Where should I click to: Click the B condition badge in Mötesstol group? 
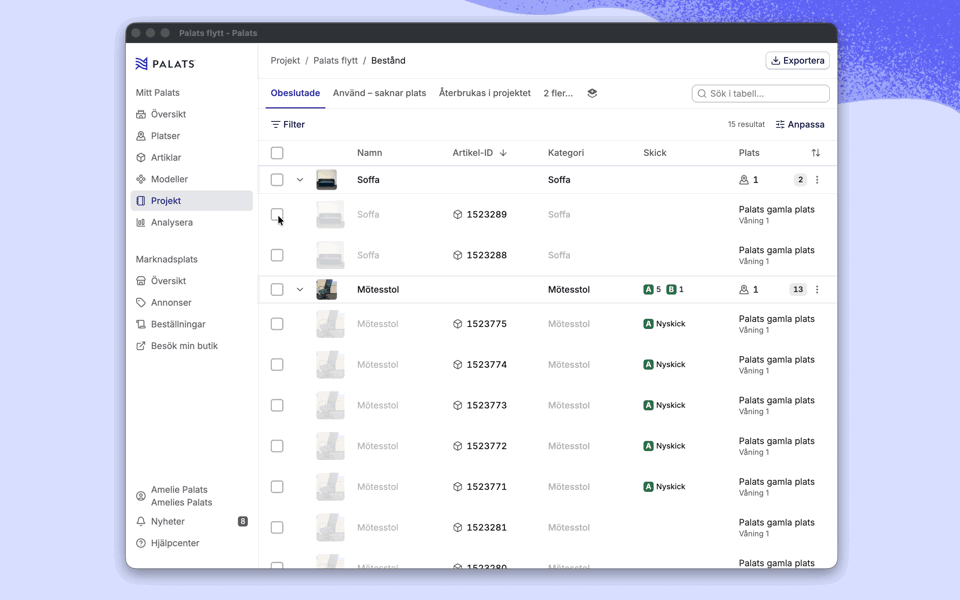672,290
